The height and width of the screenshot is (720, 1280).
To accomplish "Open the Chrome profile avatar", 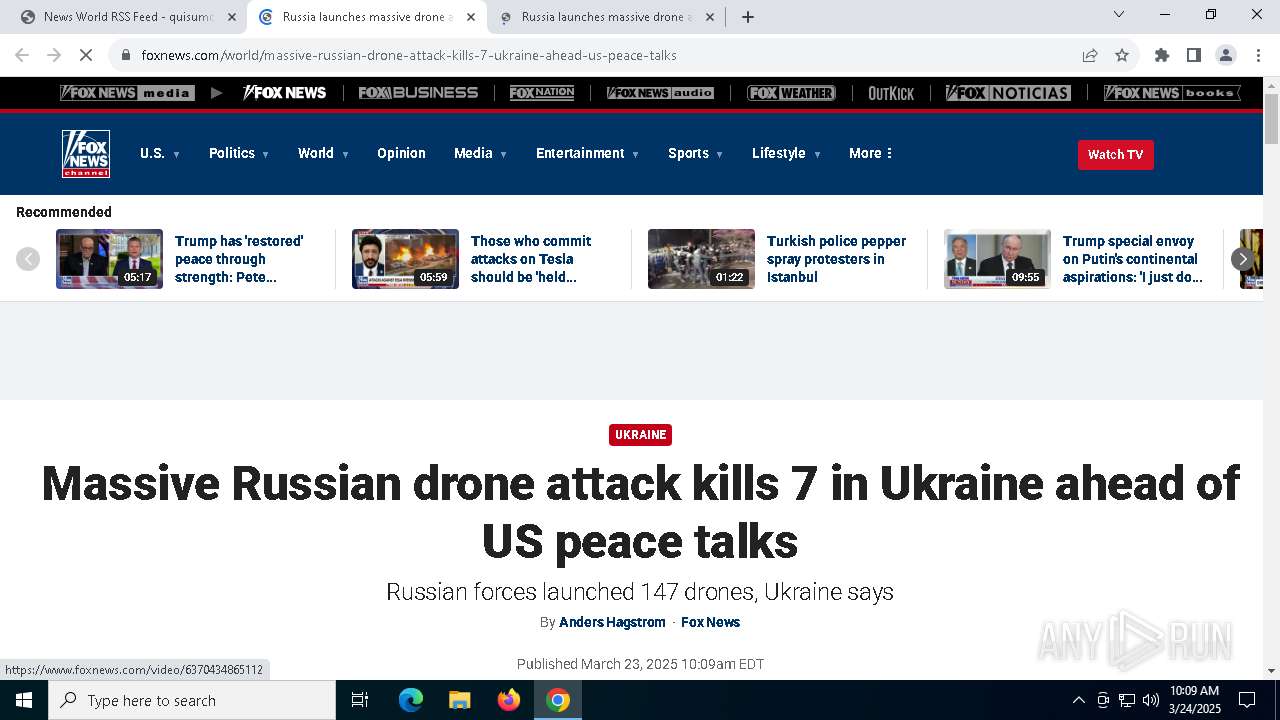I will pyautogui.click(x=1226, y=55).
